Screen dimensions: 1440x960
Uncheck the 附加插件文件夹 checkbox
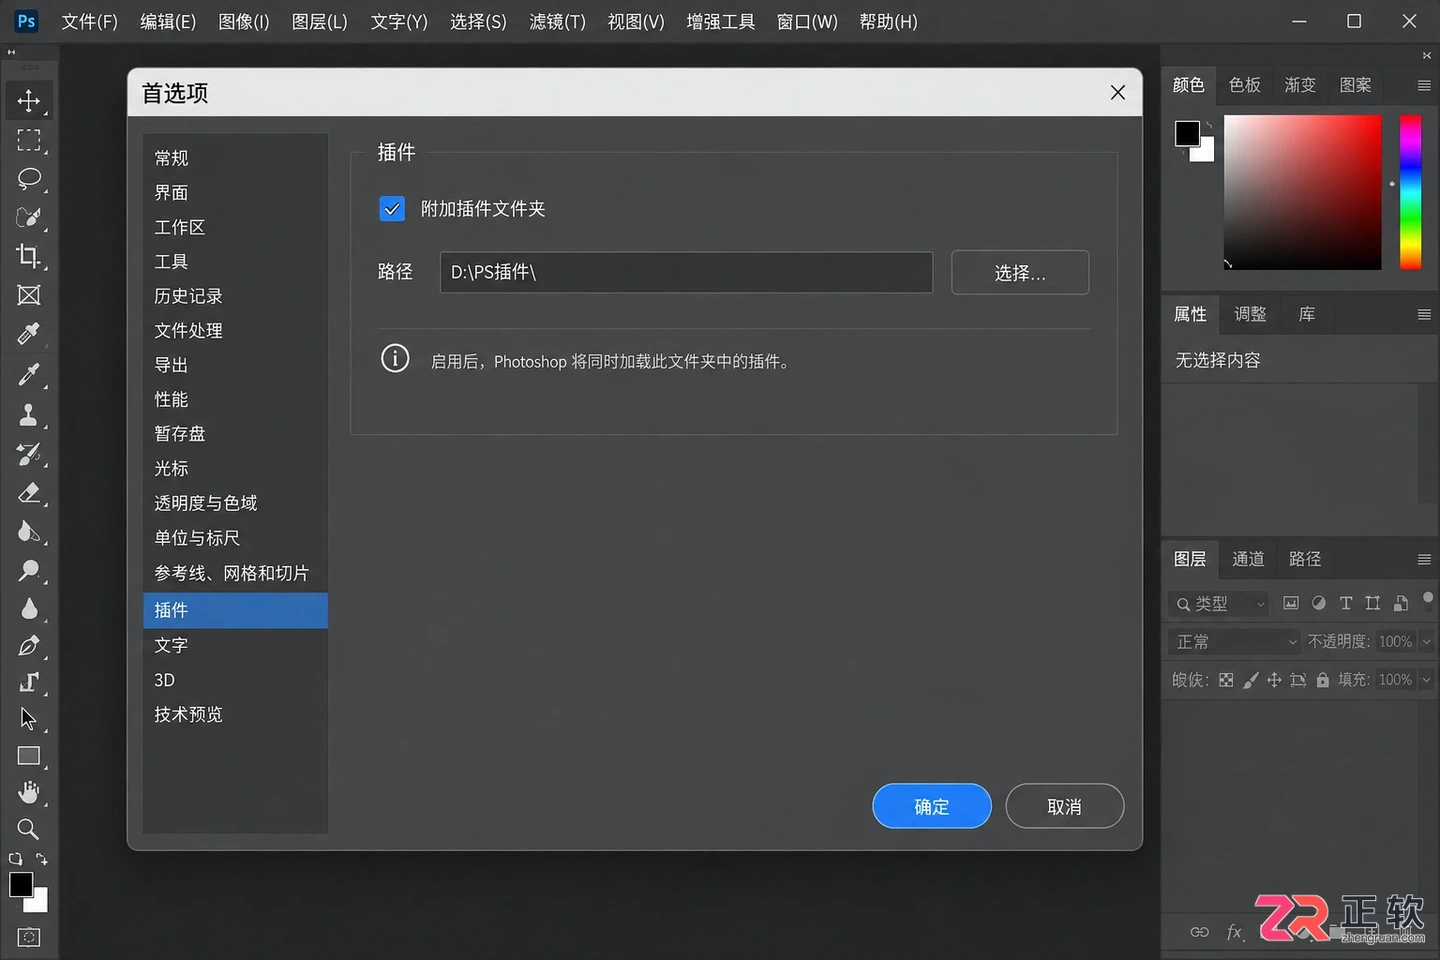click(392, 209)
